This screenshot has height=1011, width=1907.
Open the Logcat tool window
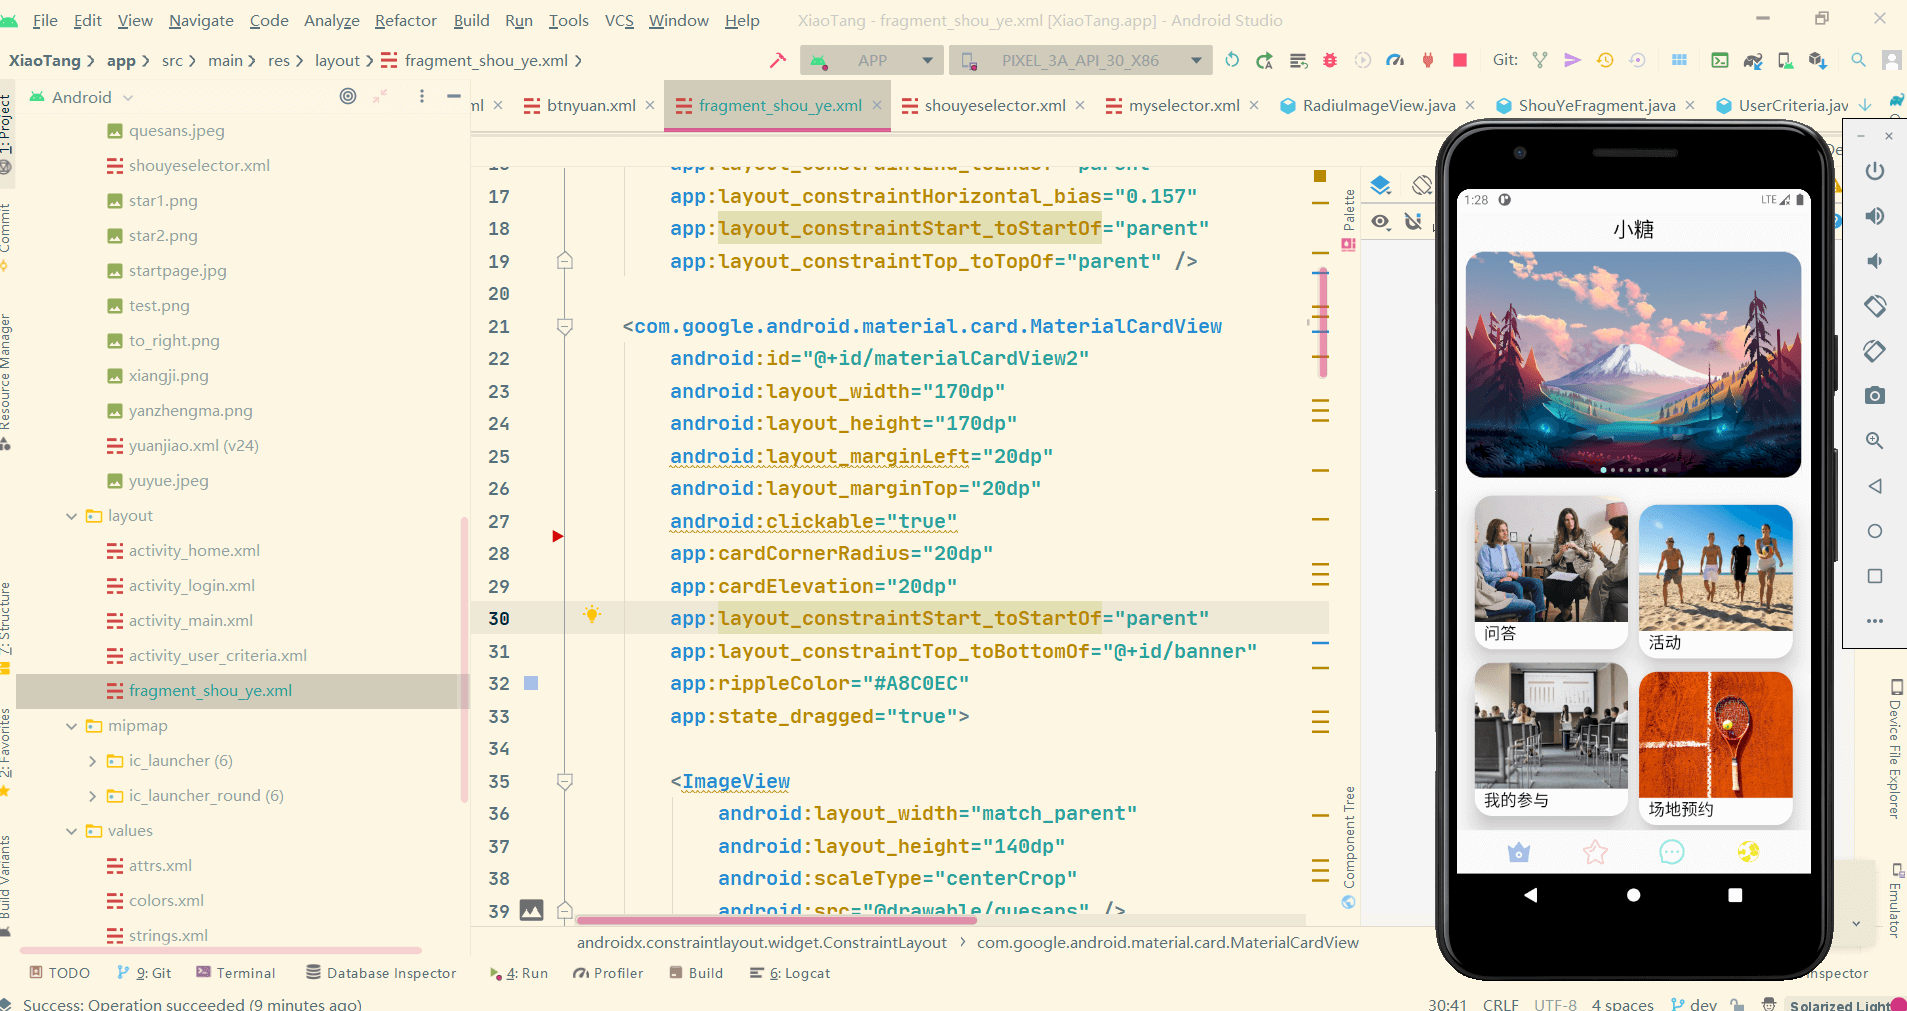pyautogui.click(x=790, y=973)
